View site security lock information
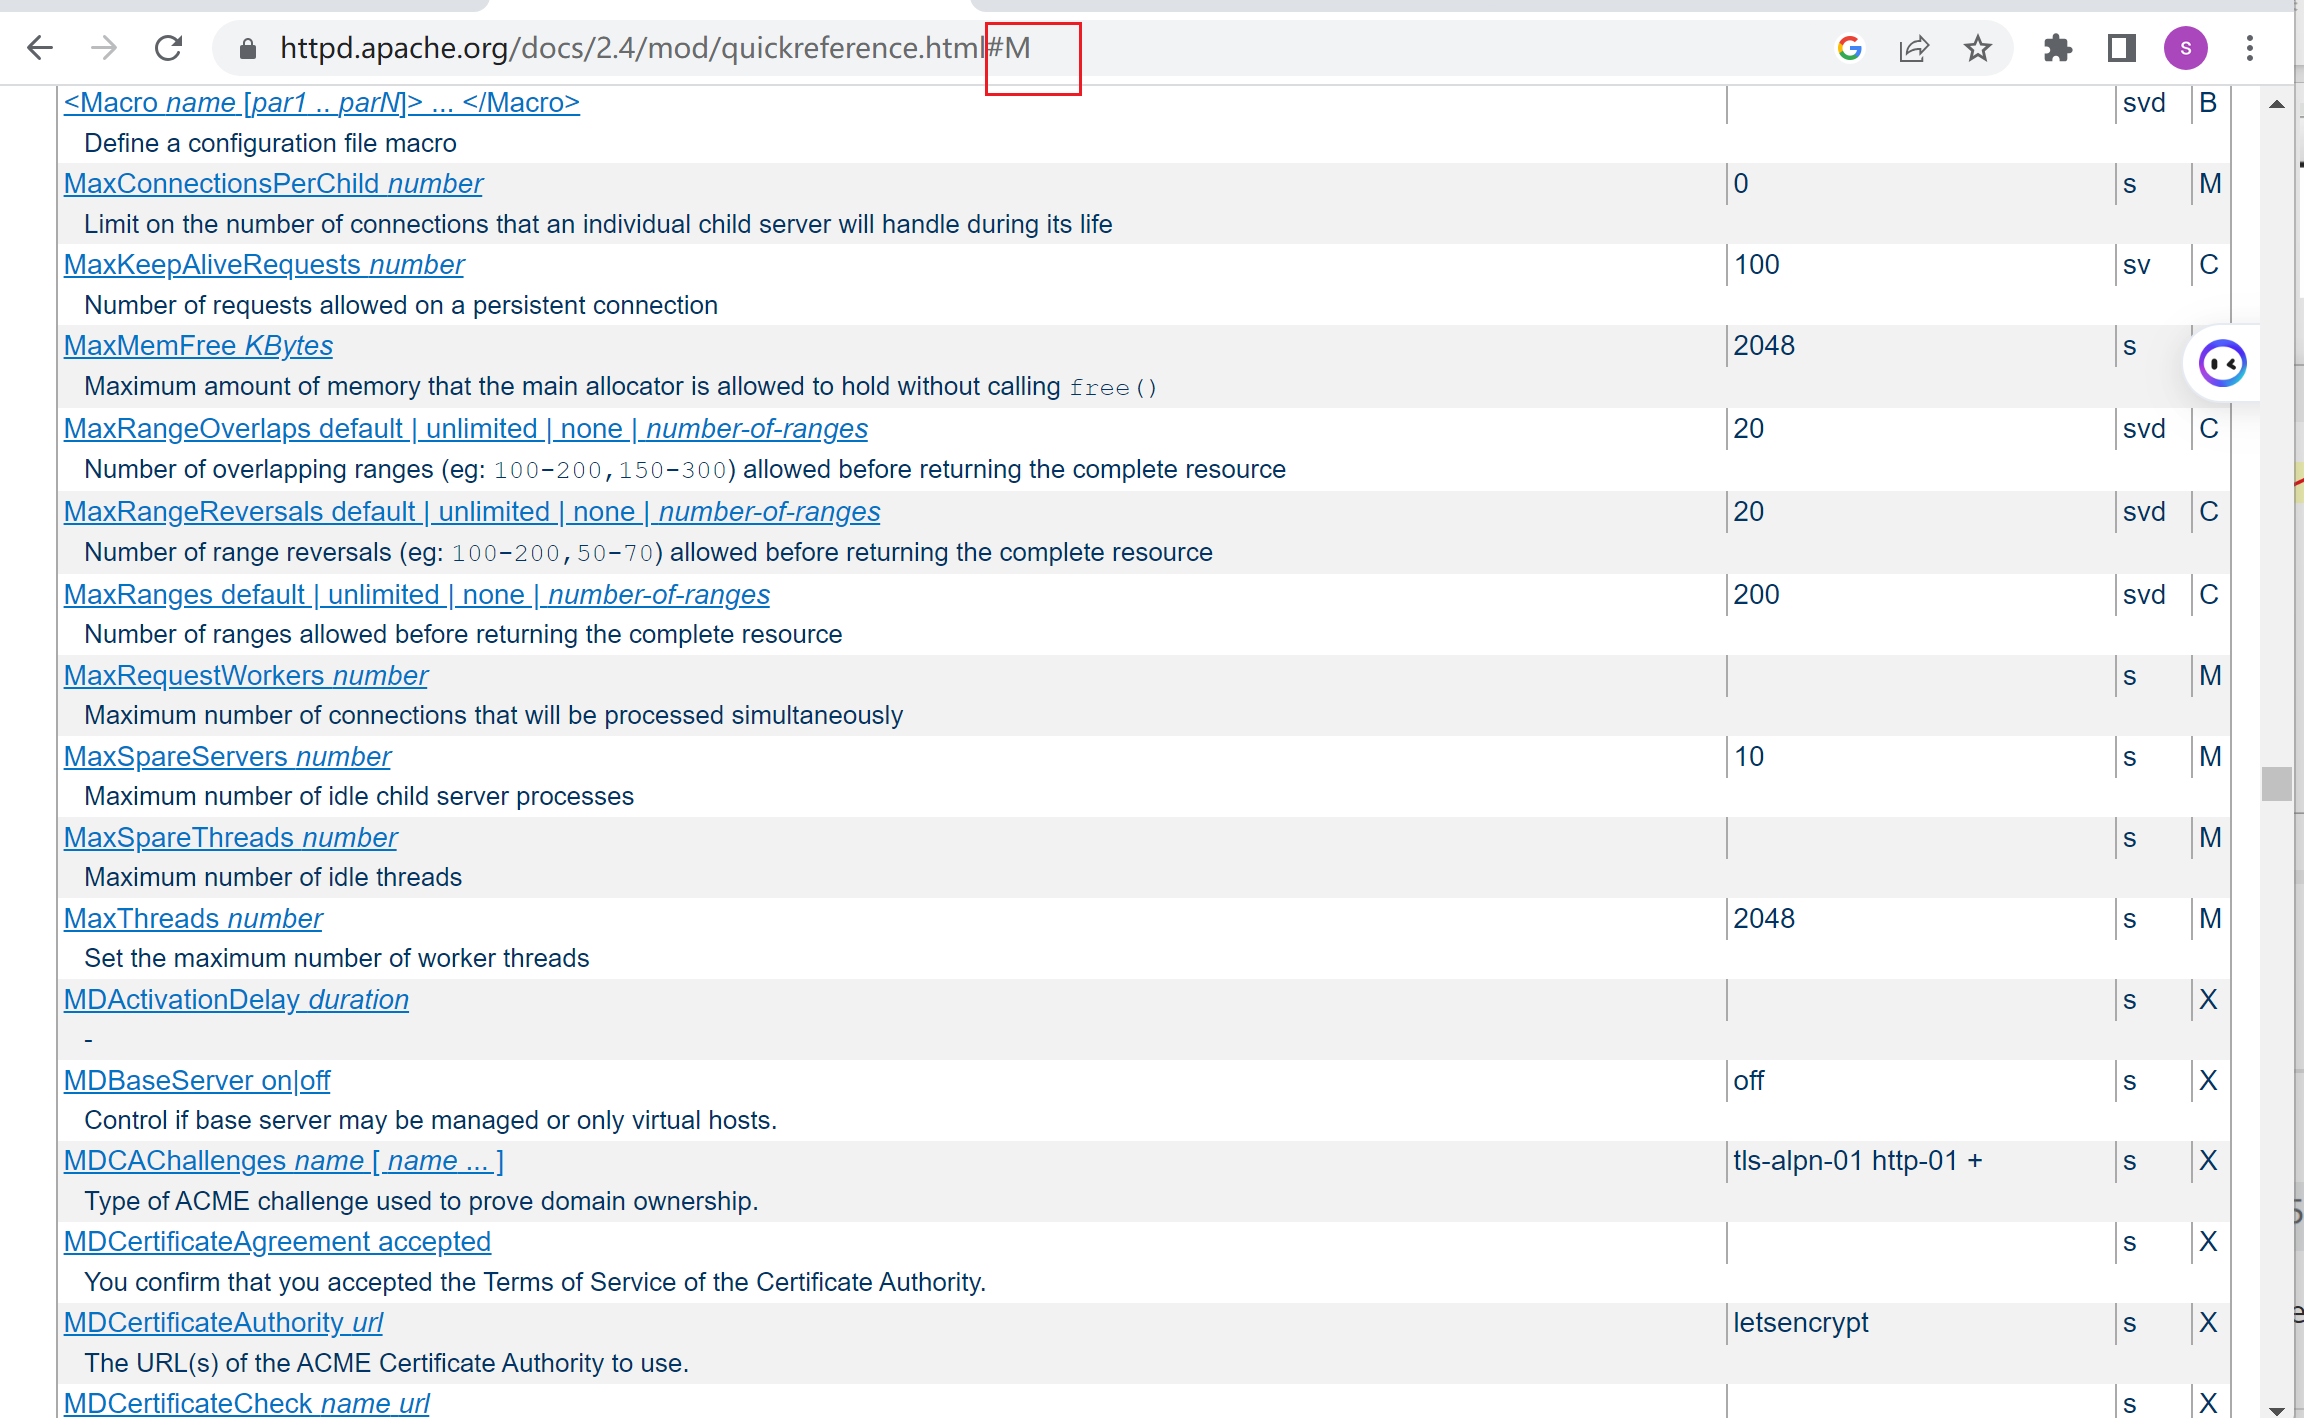The width and height of the screenshot is (2304, 1418). [x=248, y=48]
